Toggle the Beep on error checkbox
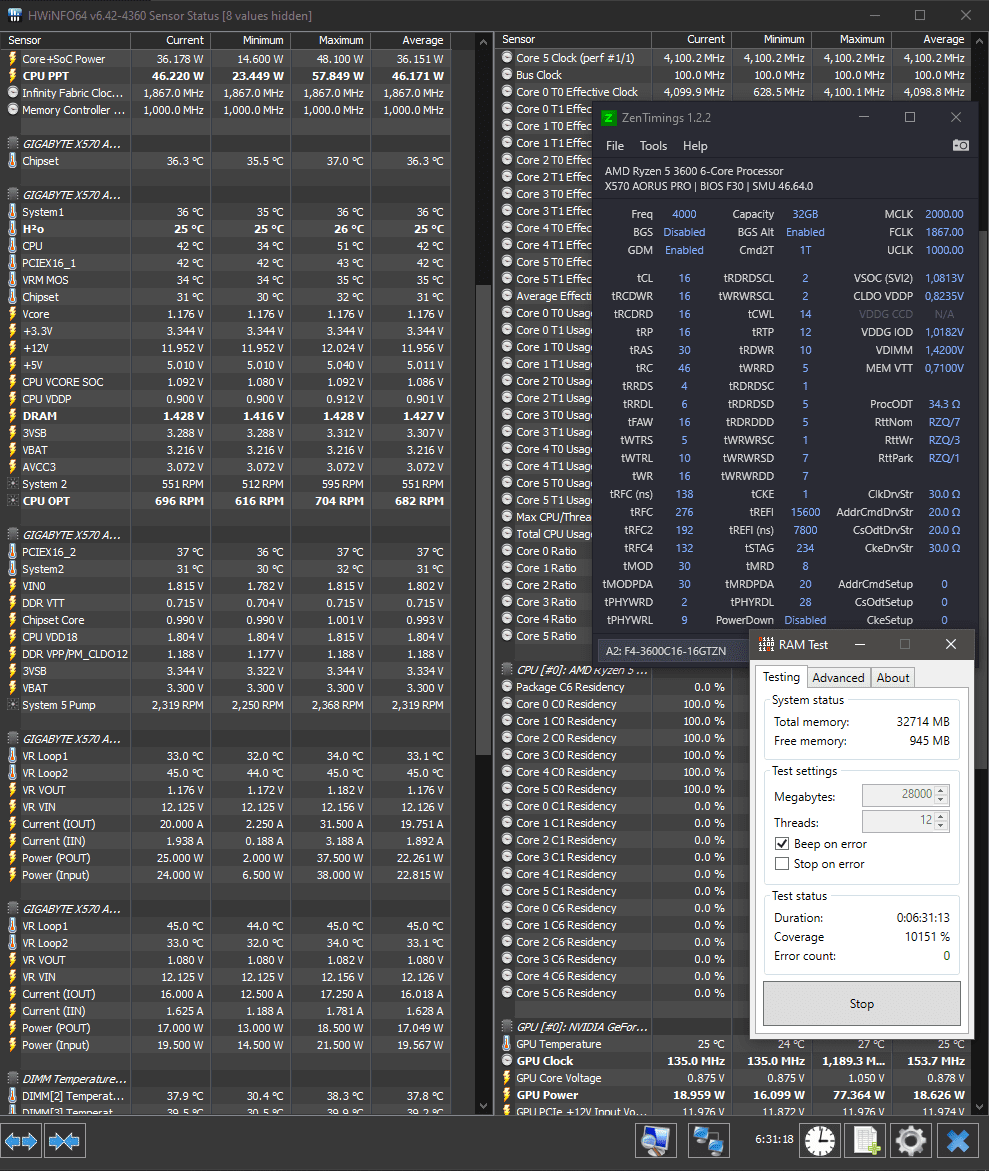The height and width of the screenshot is (1171, 989). [782, 843]
